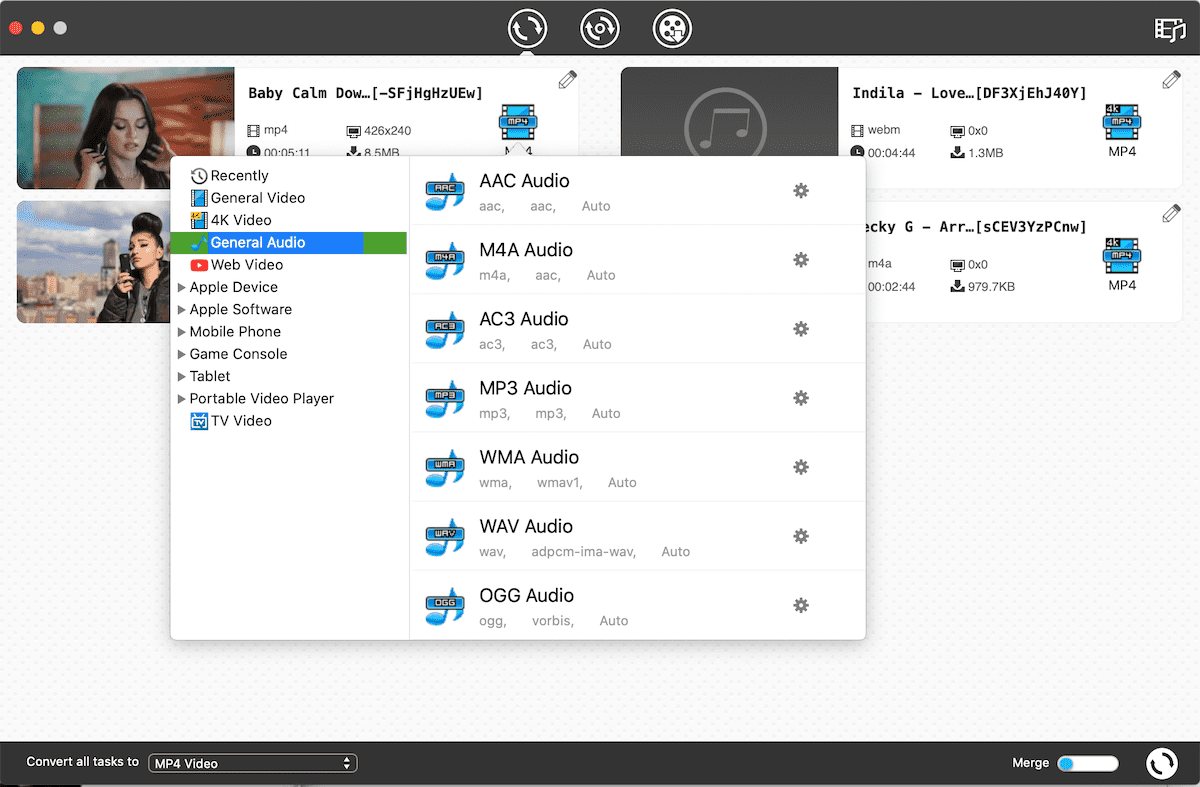Open the Download tab icon in top toolbar
The height and width of the screenshot is (787, 1200).
[600, 28]
